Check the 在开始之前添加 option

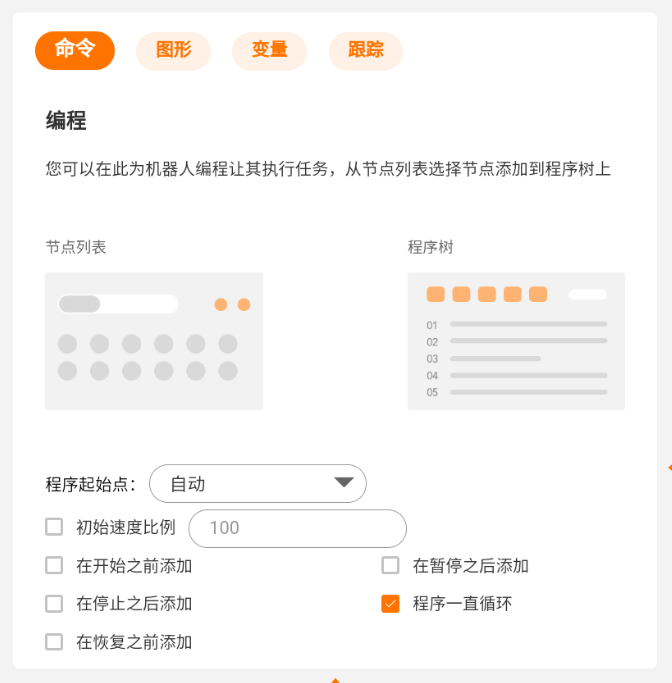click(x=54, y=565)
